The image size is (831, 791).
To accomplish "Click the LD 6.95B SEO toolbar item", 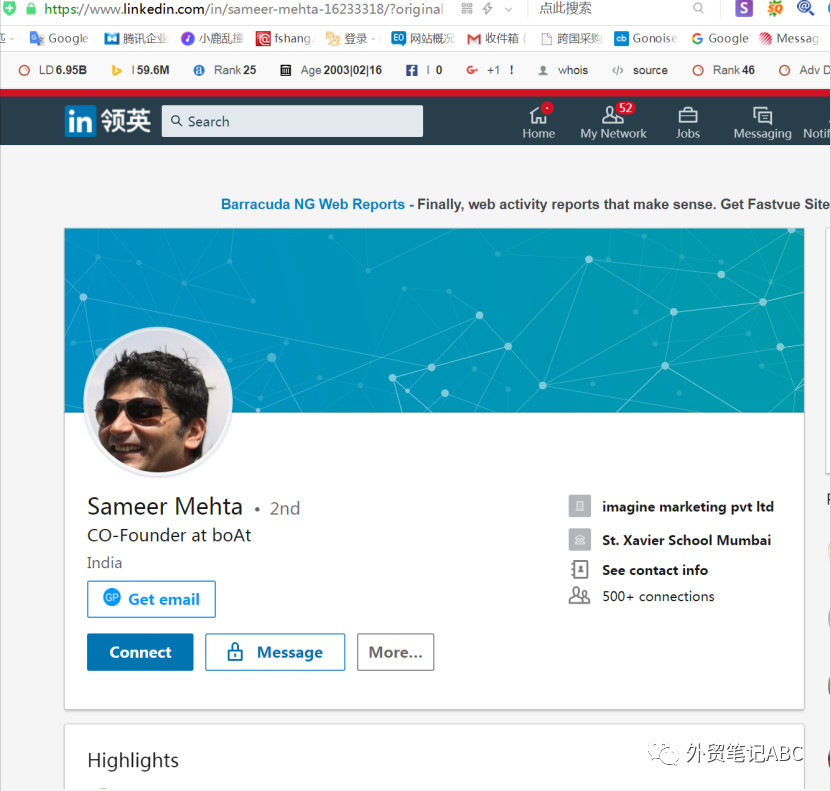I will tap(52, 70).
